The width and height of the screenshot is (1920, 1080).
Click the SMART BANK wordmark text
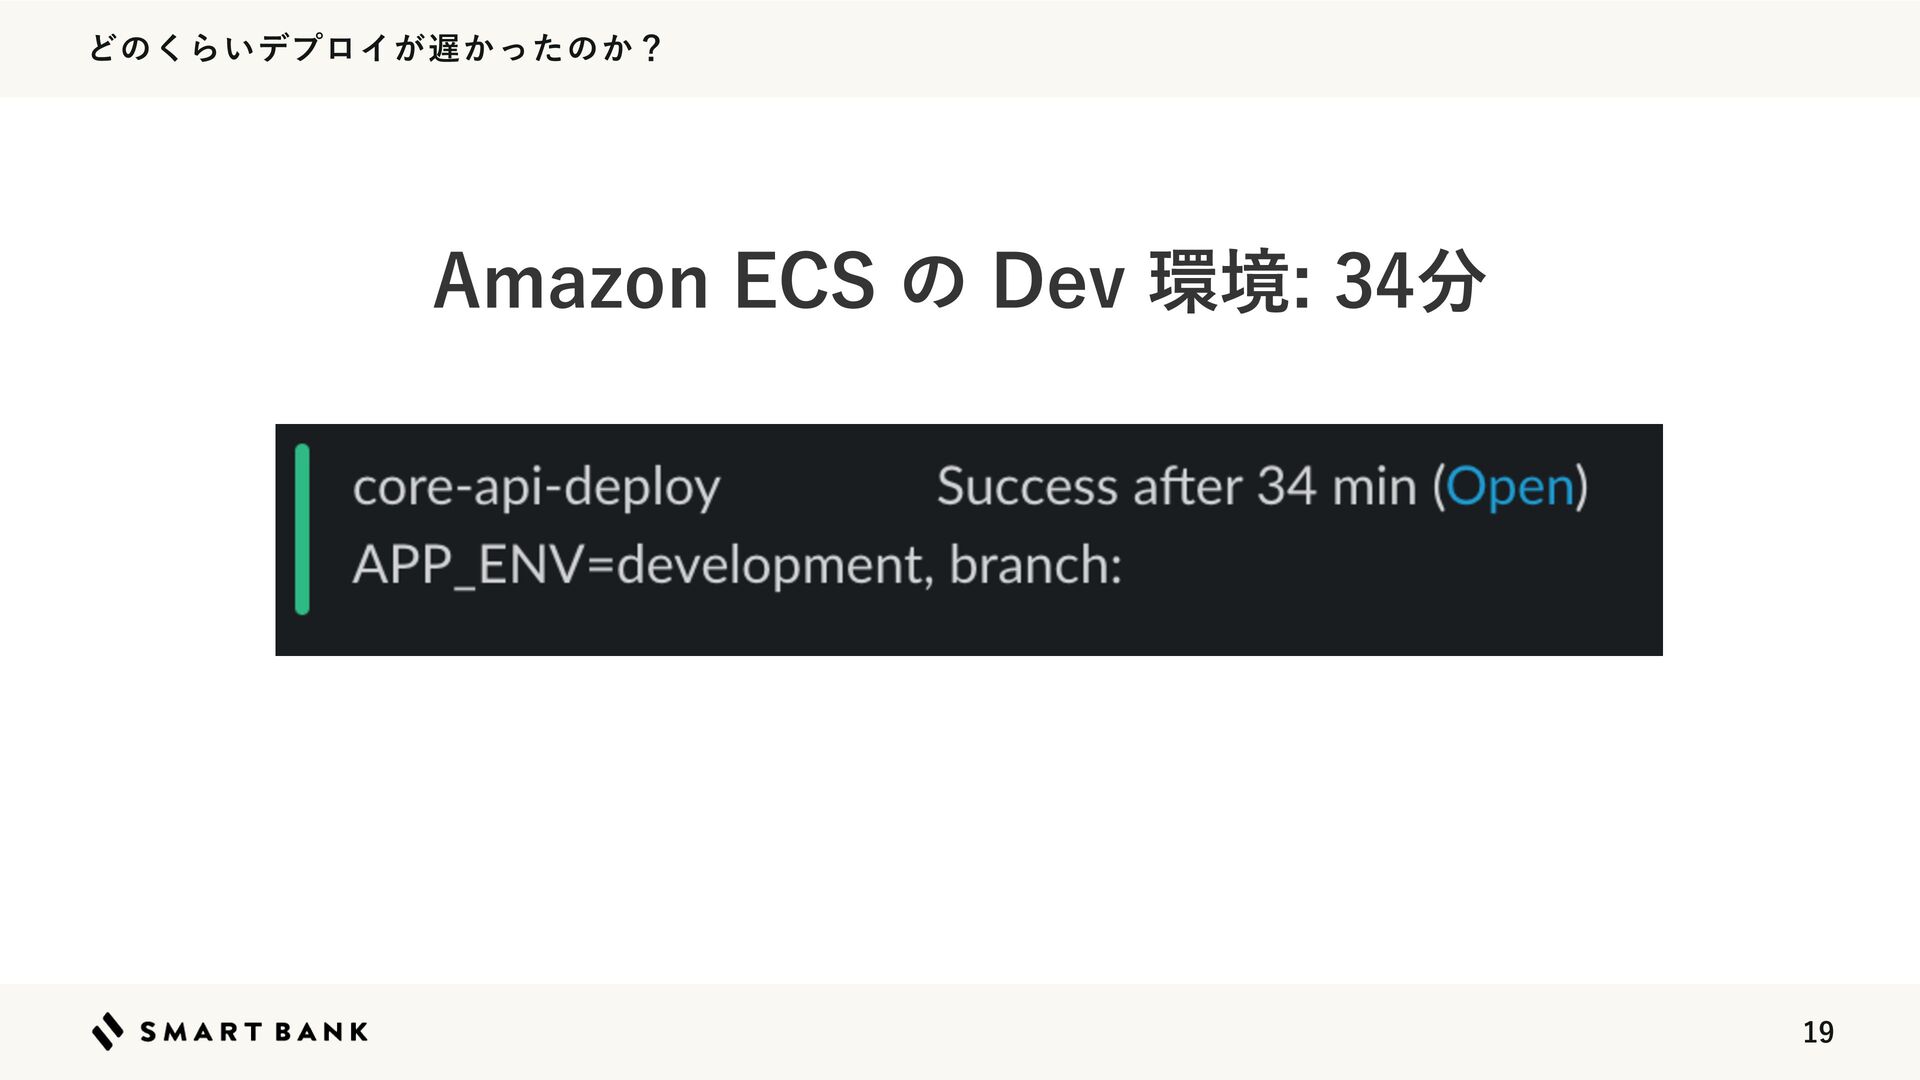tap(254, 1032)
